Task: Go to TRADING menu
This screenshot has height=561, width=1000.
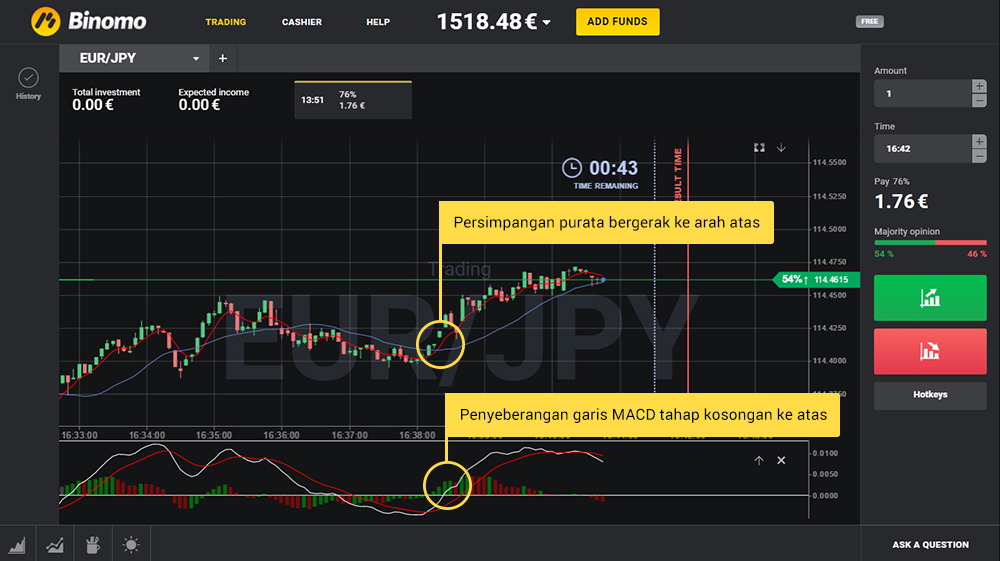Action: 226,22
